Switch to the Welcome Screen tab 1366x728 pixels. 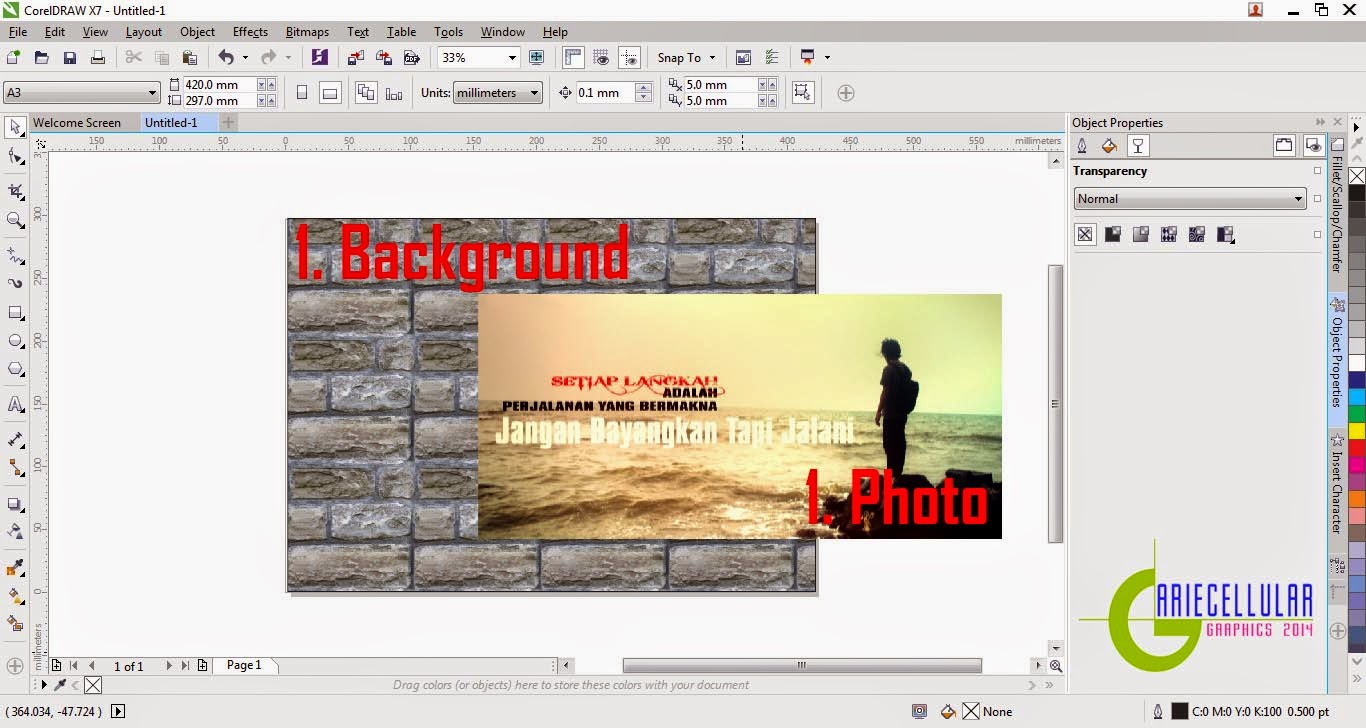(x=77, y=123)
